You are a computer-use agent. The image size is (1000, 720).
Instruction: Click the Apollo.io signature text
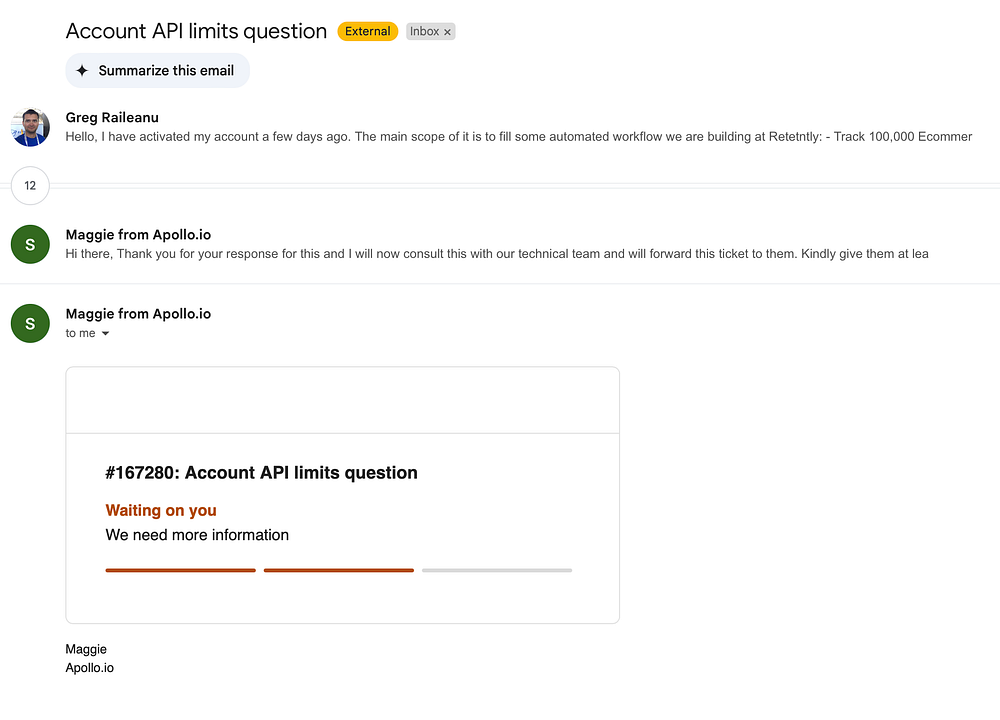tap(89, 668)
